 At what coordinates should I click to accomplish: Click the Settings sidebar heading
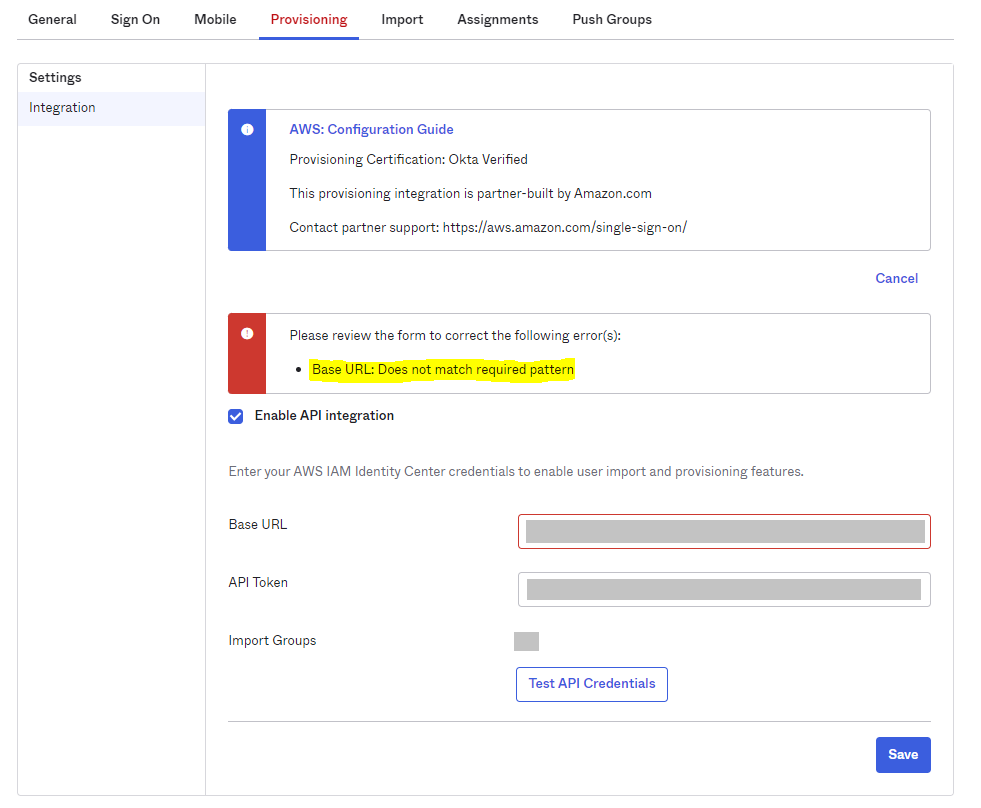tap(55, 78)
